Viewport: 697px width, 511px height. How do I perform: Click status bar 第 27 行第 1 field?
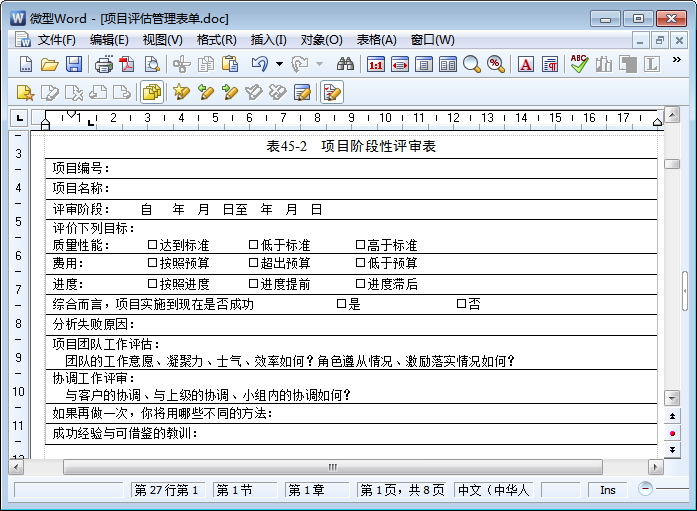point(167,490)
